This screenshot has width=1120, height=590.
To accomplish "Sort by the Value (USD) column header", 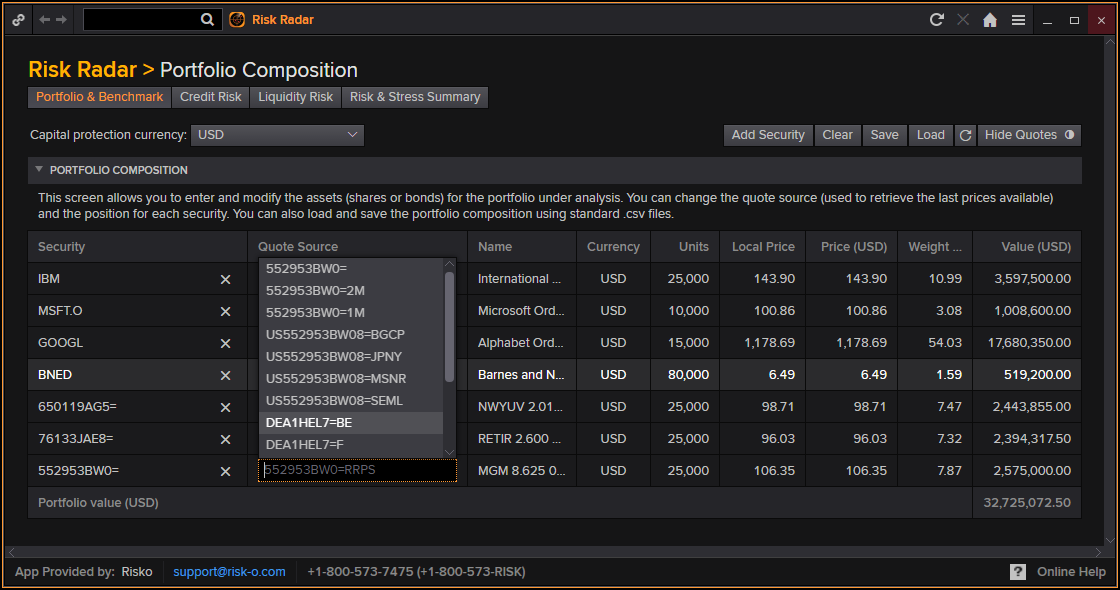I will tap(1027, 246).
